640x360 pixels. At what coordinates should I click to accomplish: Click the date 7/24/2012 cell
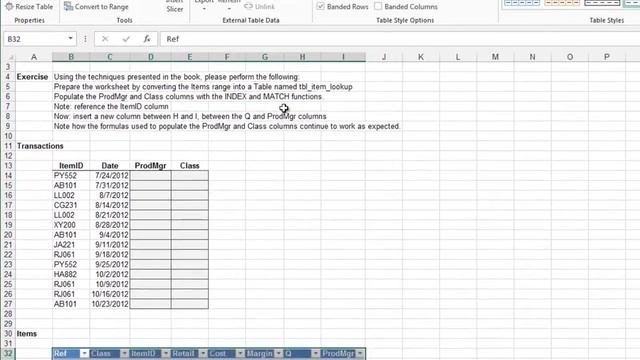tap(110, 176)
